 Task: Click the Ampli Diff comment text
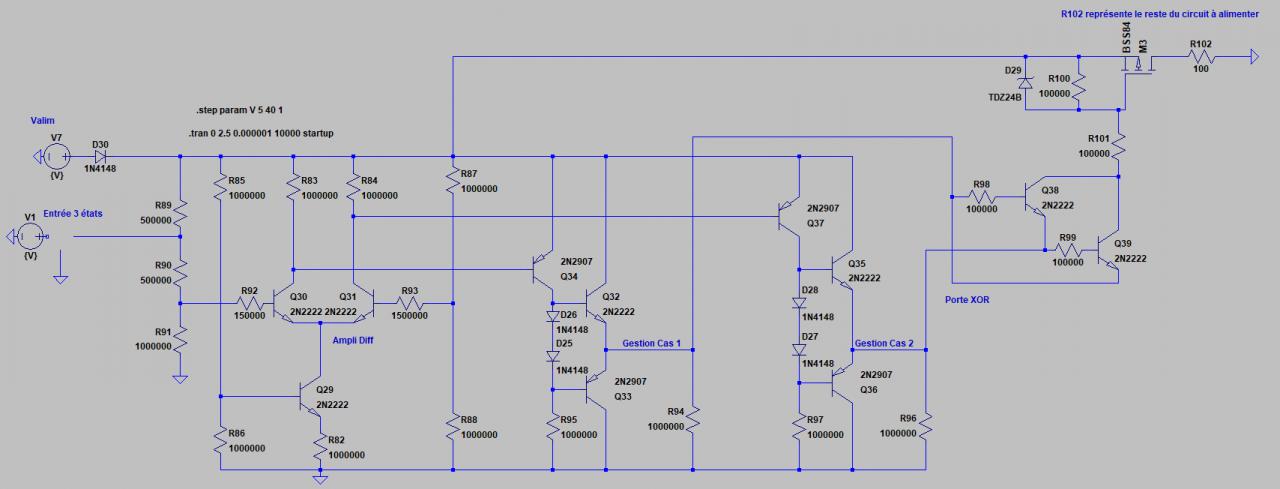pyautogui.click(x=356, y=340)
